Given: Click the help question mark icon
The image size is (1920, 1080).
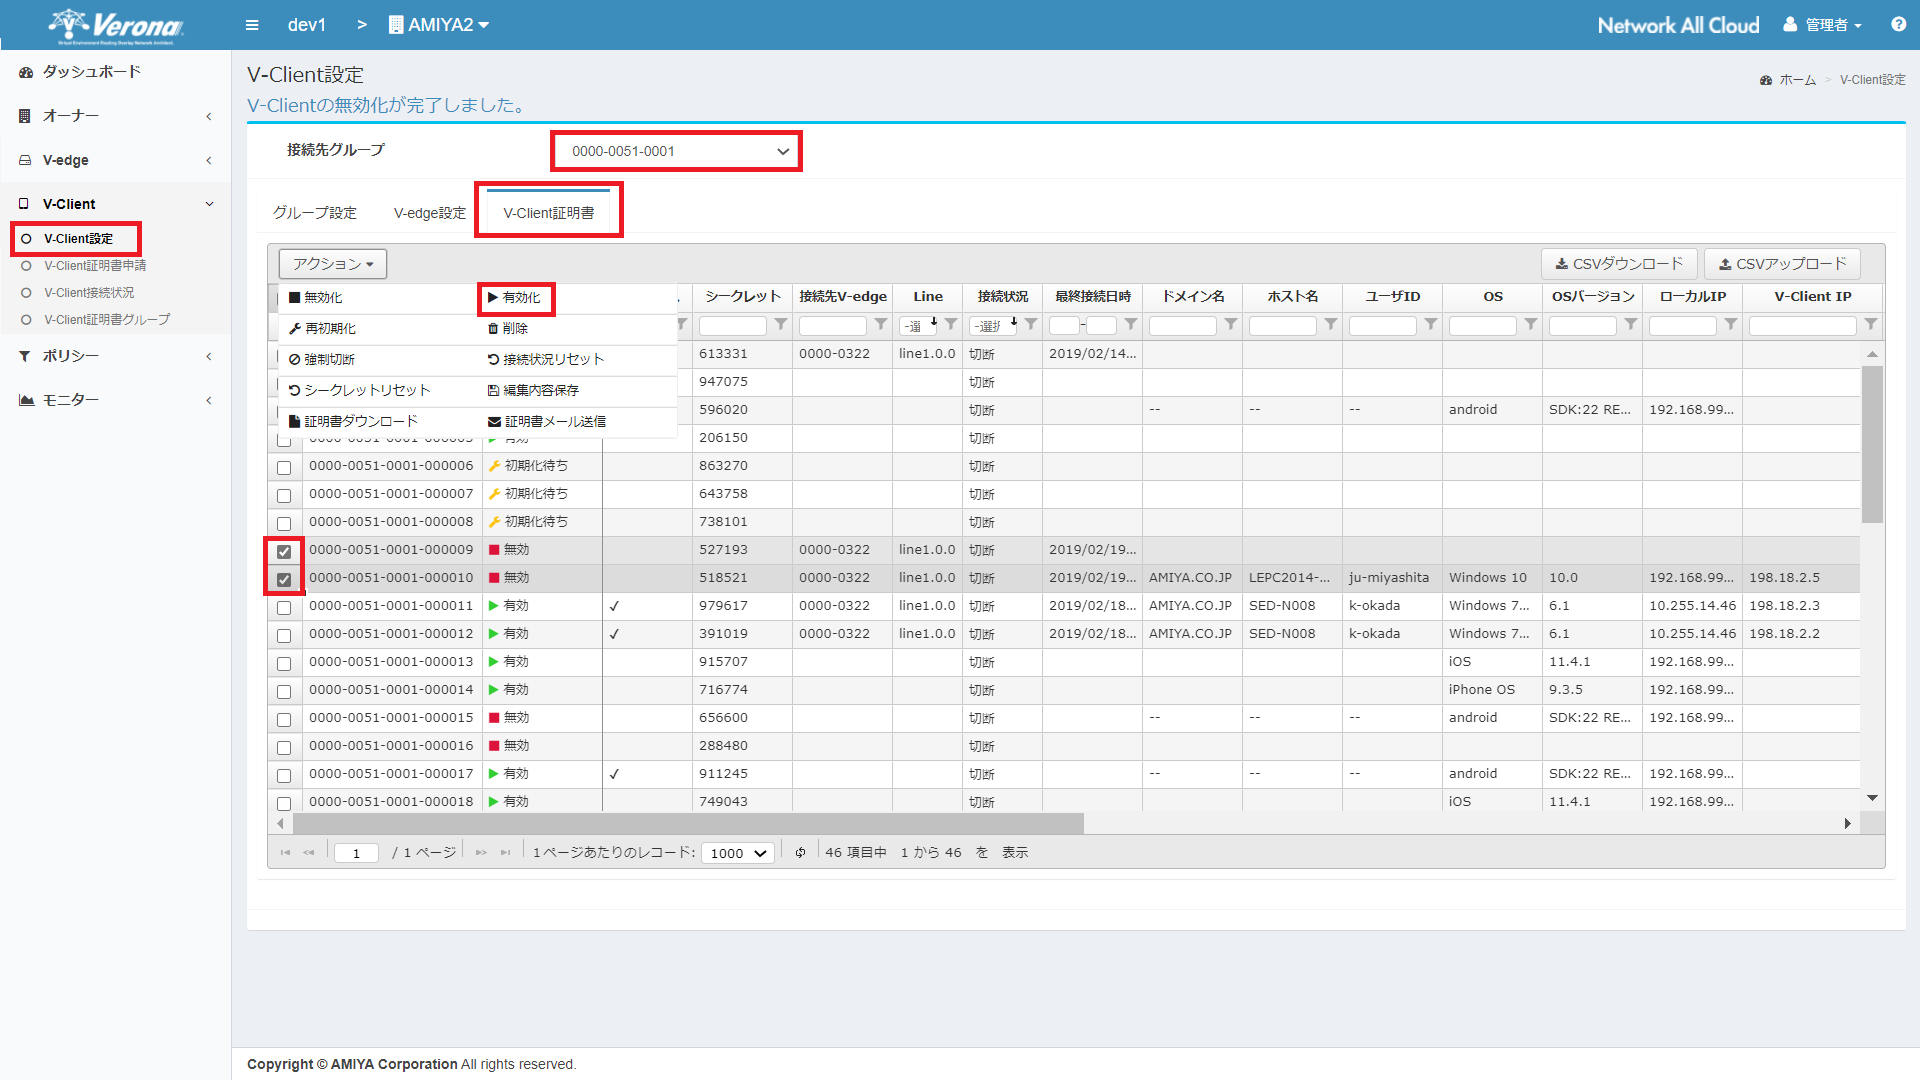Looking at the screenshot, I should click(1898, 25).
